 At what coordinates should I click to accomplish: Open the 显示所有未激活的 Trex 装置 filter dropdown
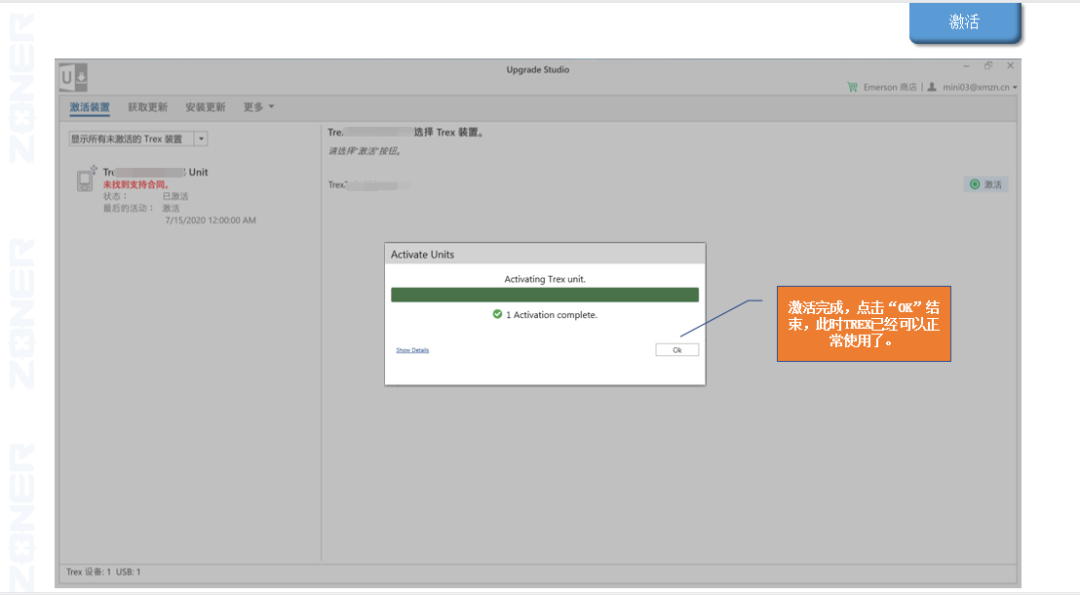[x=201, y=139]
